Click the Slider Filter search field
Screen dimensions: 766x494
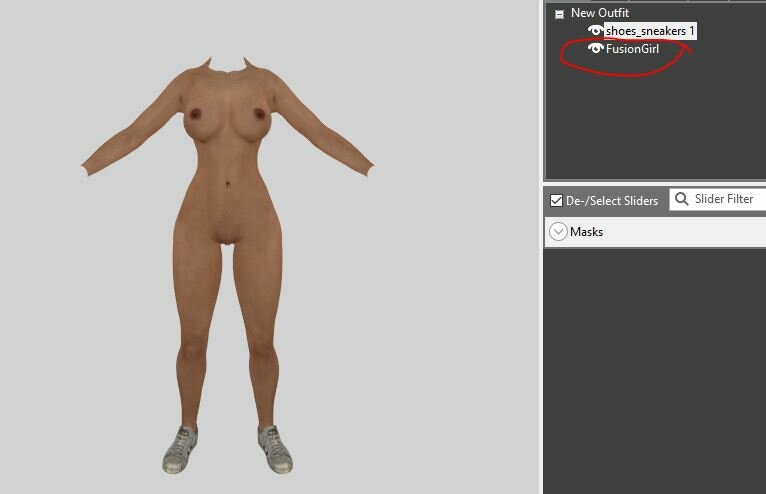click(717, 199)
